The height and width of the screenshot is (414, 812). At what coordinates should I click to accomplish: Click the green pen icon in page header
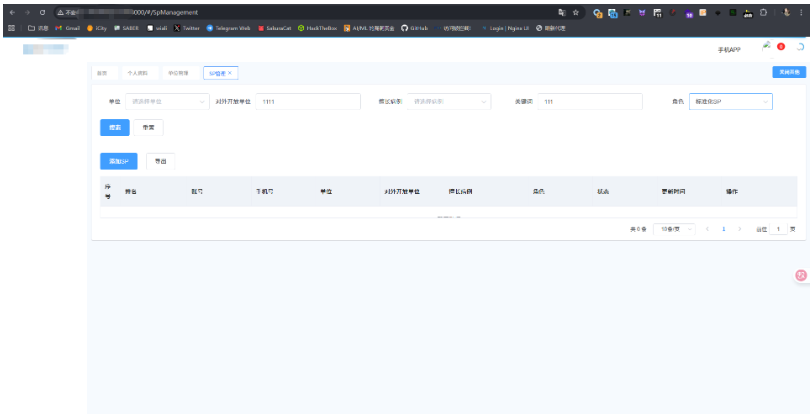point(766,46)
